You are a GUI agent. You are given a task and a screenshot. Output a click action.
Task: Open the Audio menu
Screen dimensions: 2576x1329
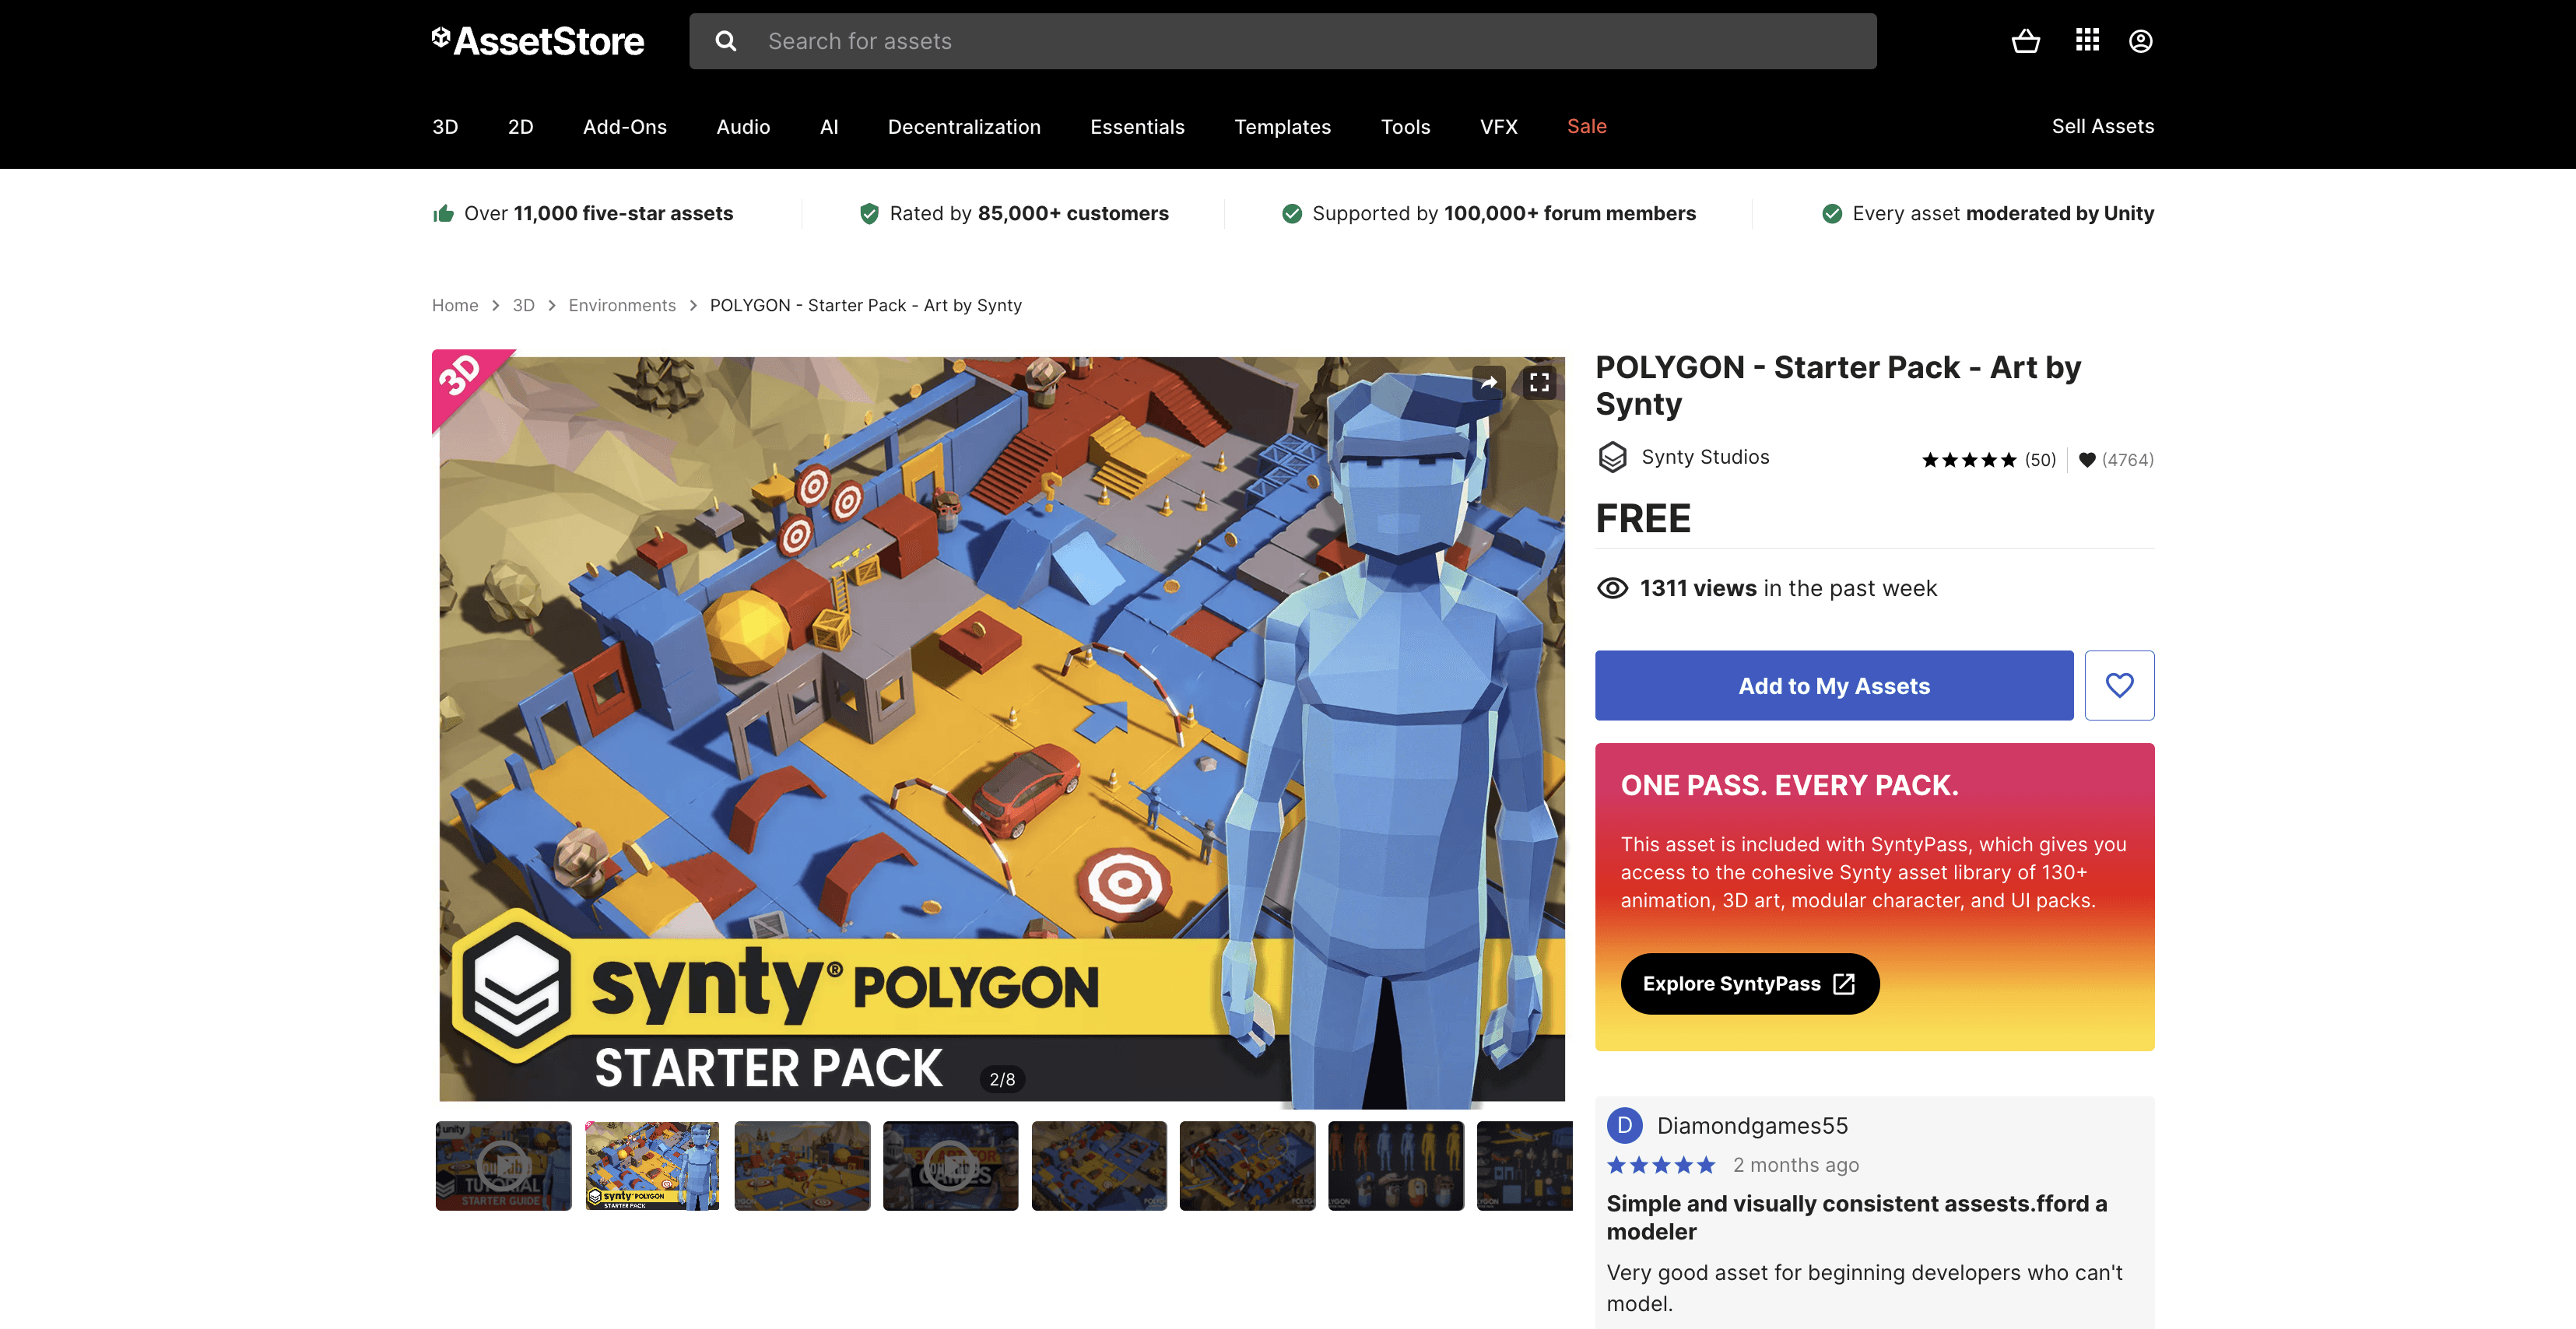743,127
